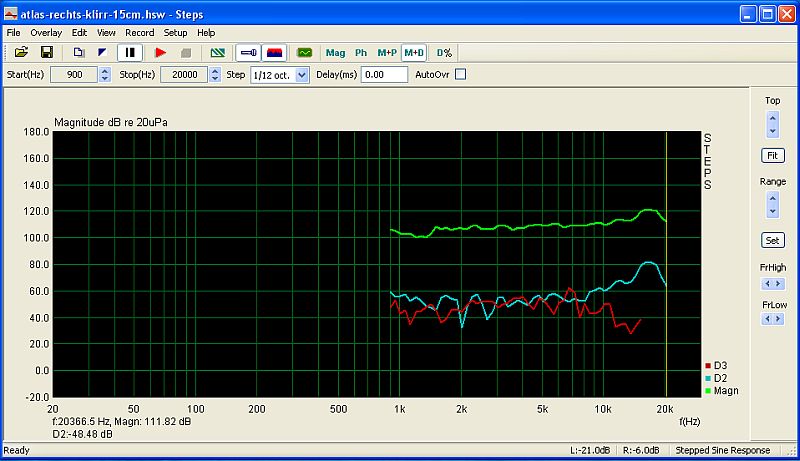Click the open file folder icon
The image size is (800, 461).
pyautogui.click(x=21, y=52)
